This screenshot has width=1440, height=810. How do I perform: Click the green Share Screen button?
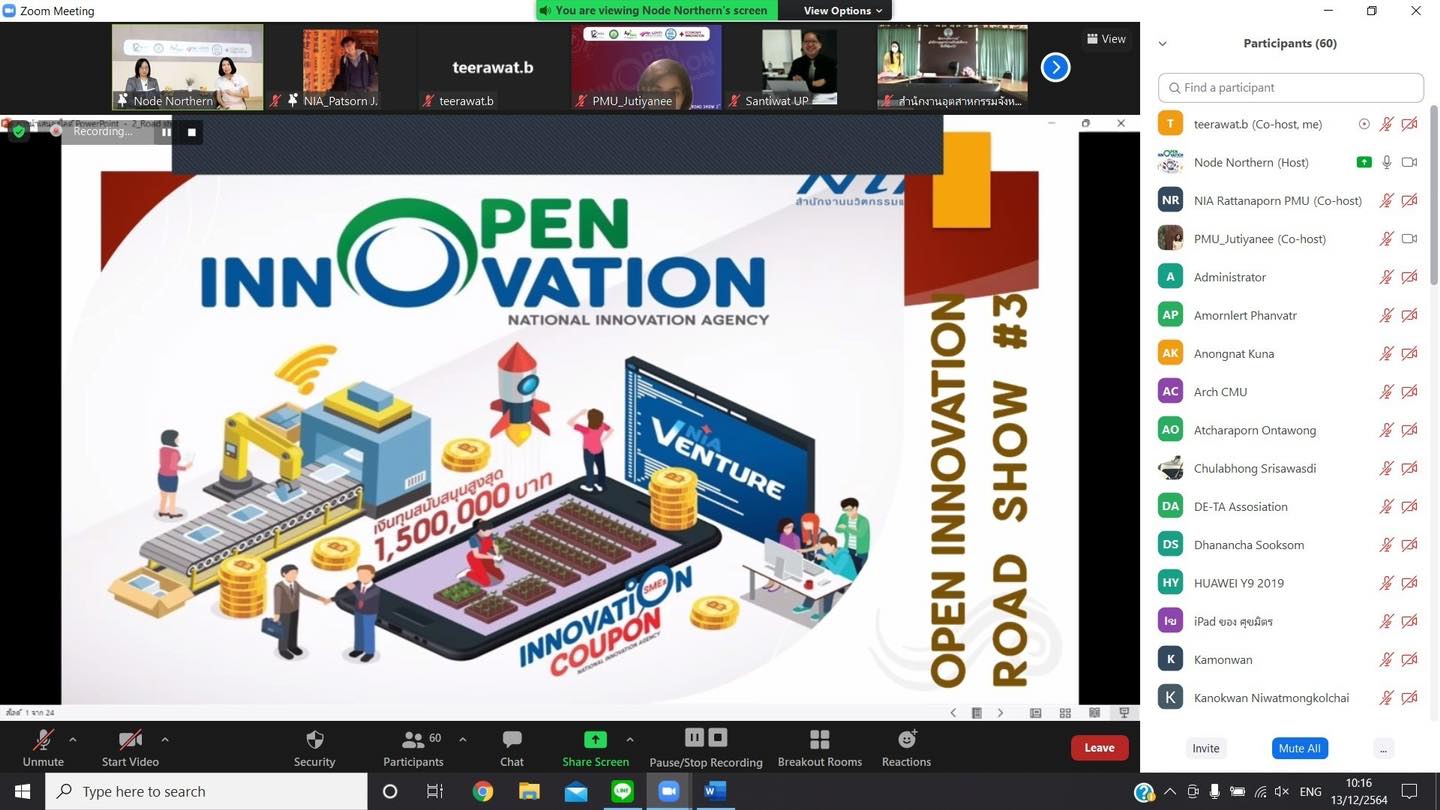(x=595, y=748)
